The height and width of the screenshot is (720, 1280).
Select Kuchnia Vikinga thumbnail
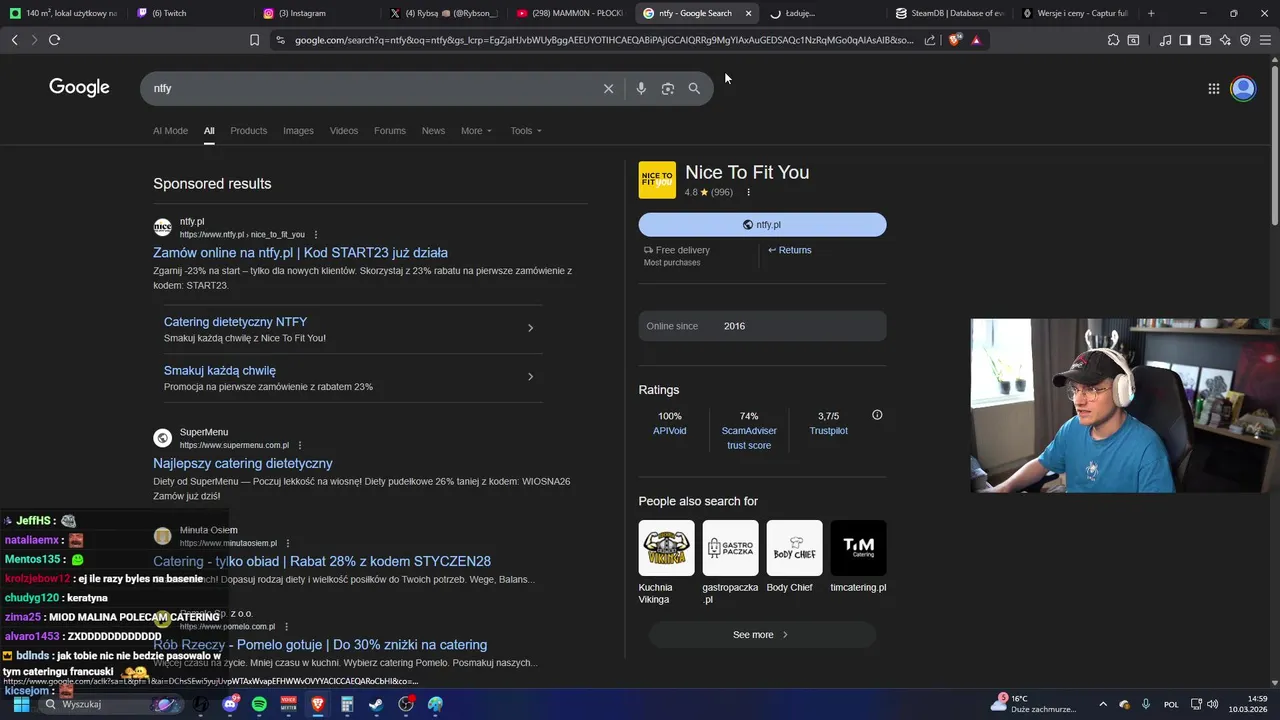coord(667,548)
